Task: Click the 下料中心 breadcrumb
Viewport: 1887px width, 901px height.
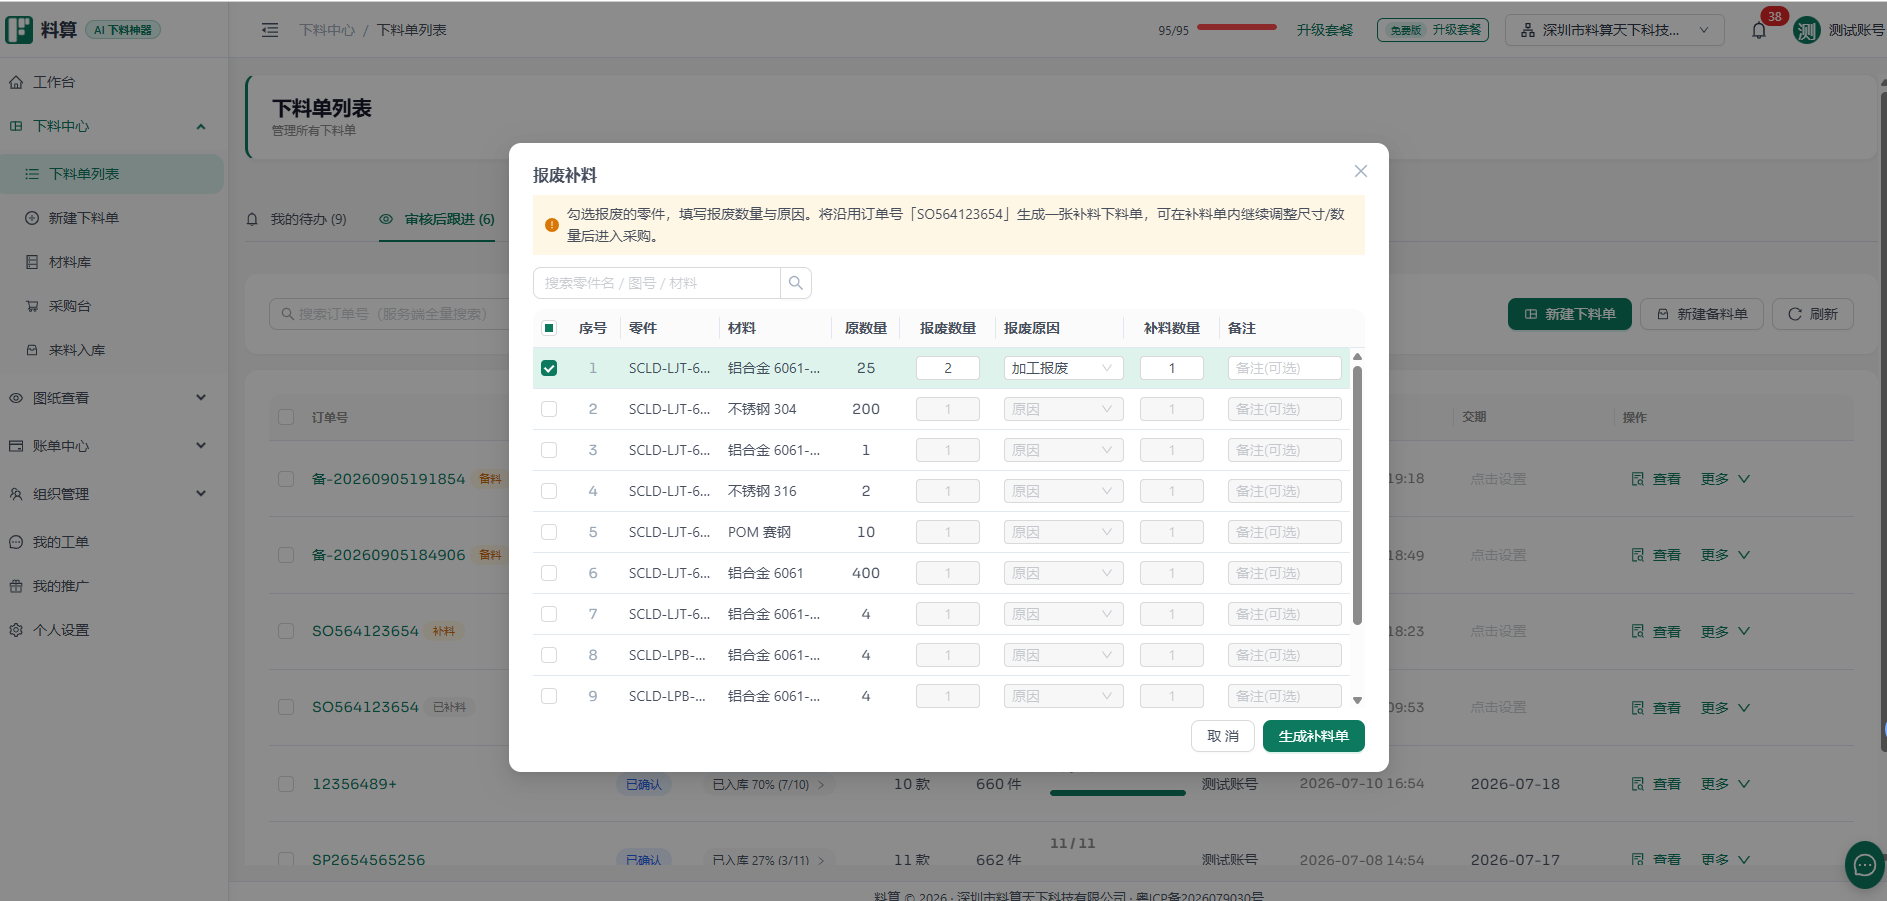Action: [x=327, y=30]
